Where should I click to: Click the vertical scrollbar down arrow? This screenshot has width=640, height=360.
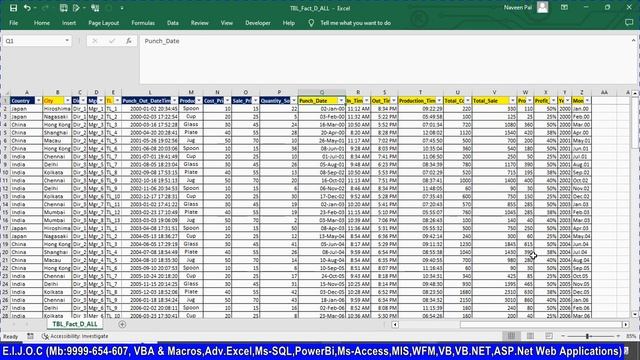(635, 314)
